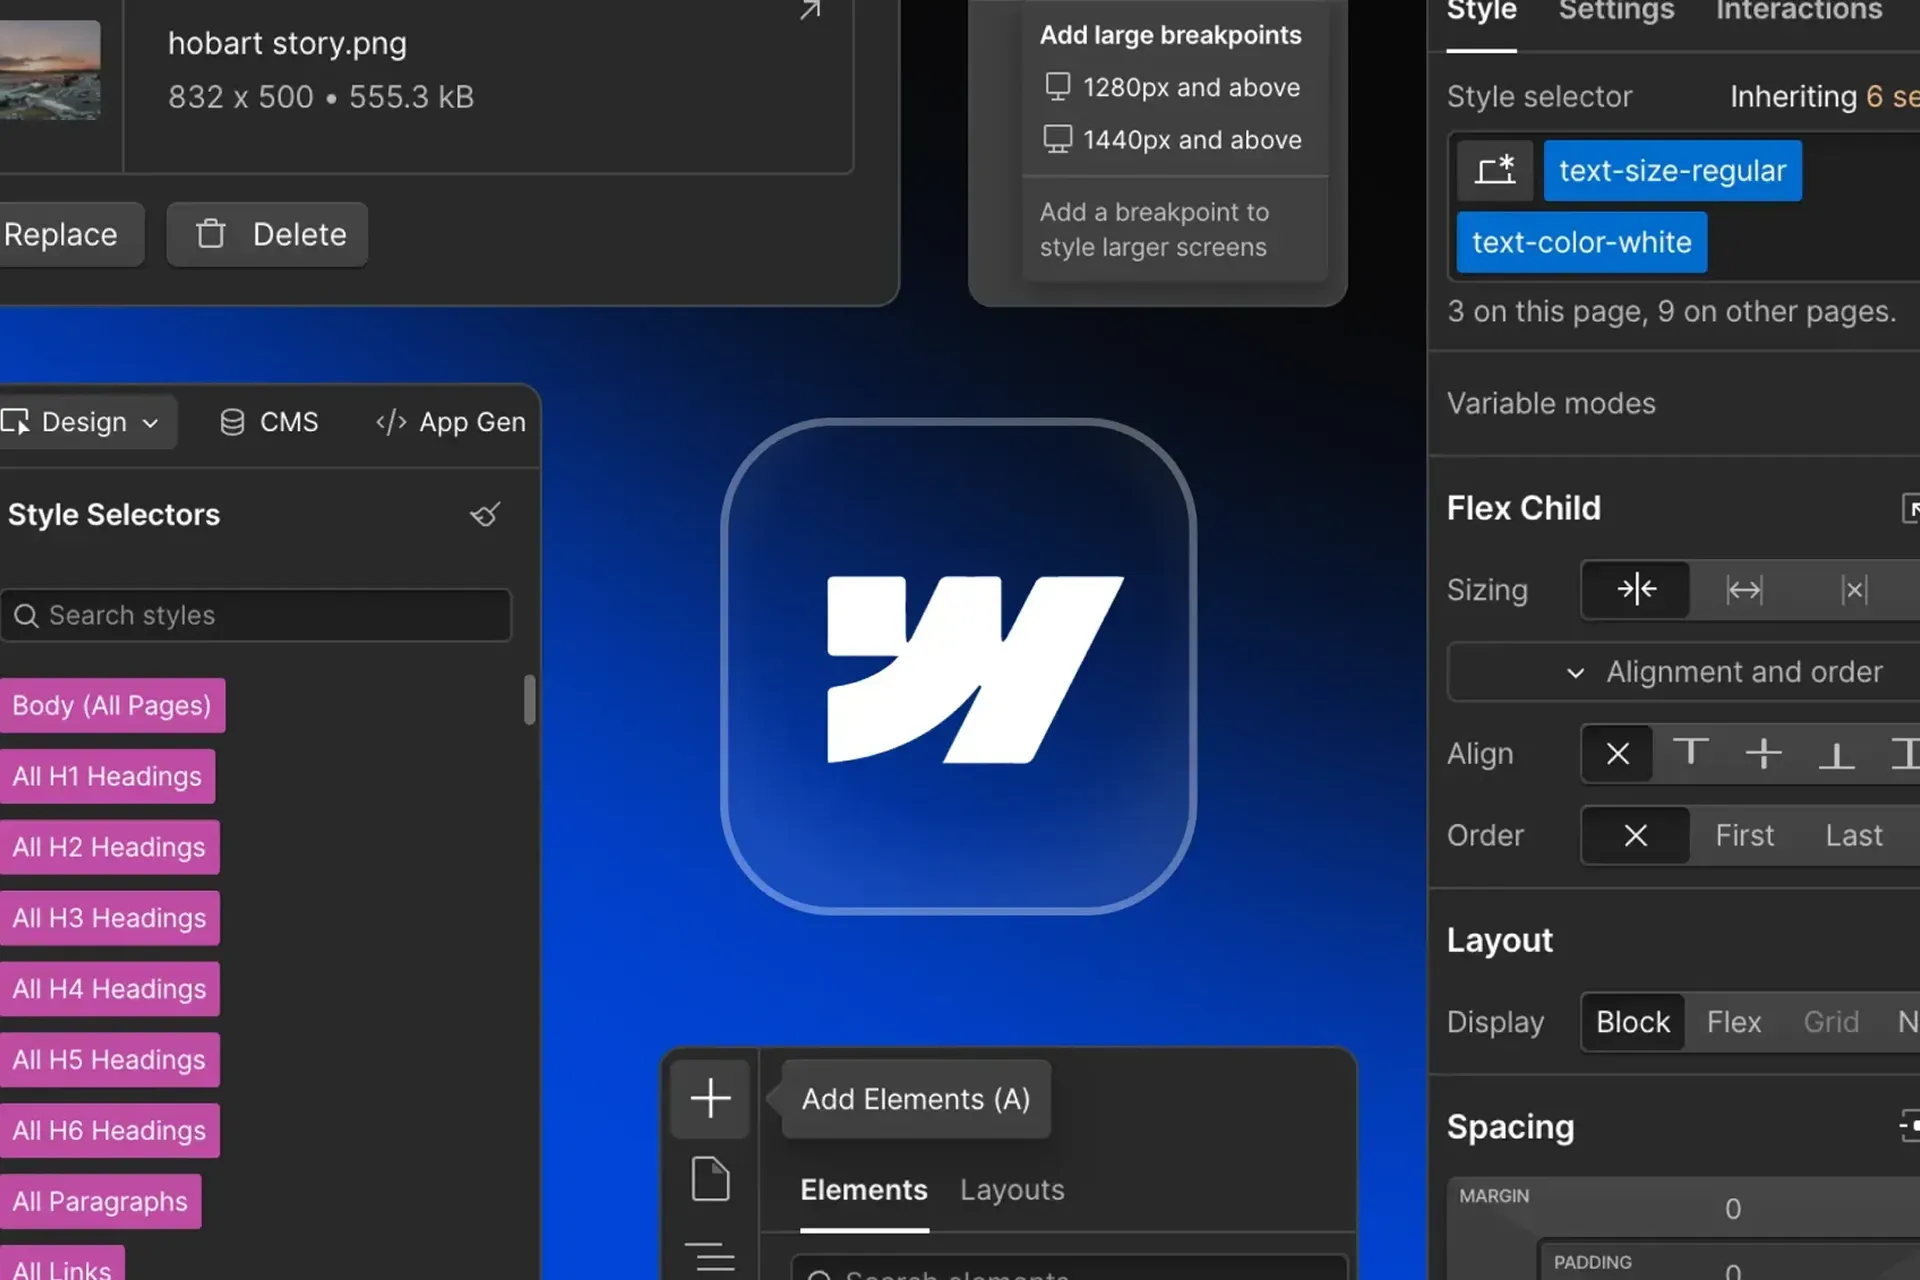
Task: Select Body (All Pages) style tag
Action: click(112, 706)
